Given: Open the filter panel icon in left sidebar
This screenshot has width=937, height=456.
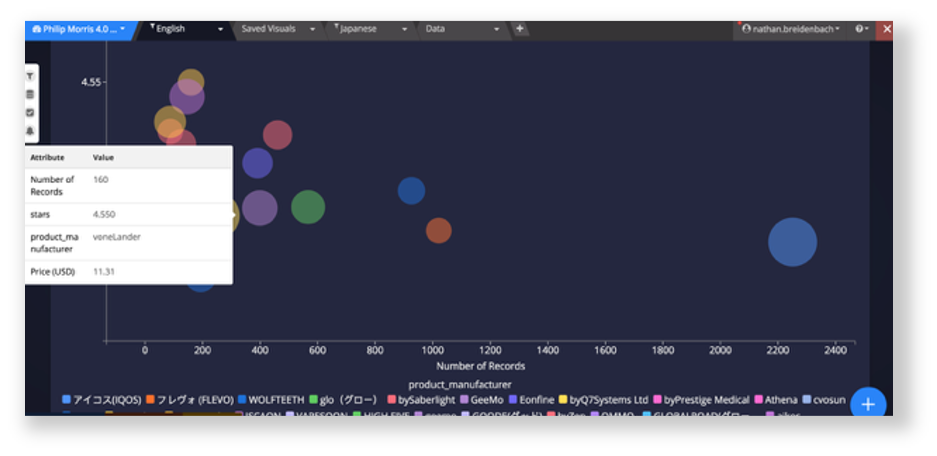Looking at the screenshot, I should 30,76.
